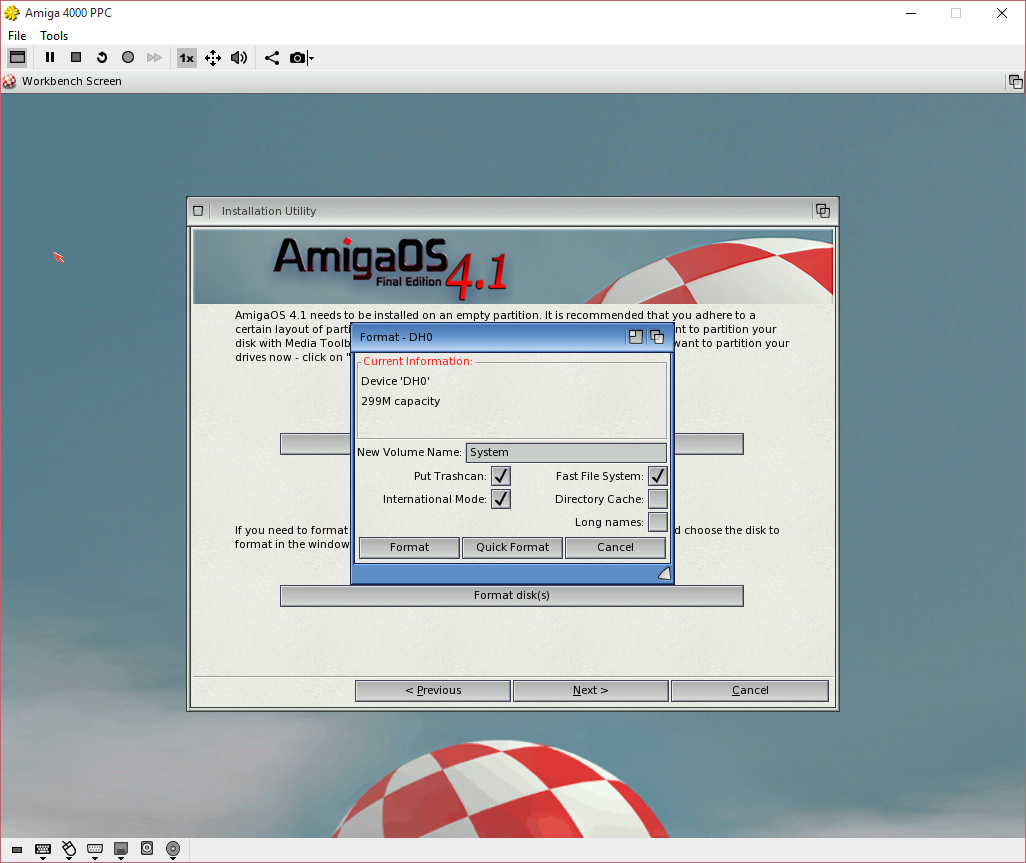Click the hard drive icon in status bar

pos(147,848)
